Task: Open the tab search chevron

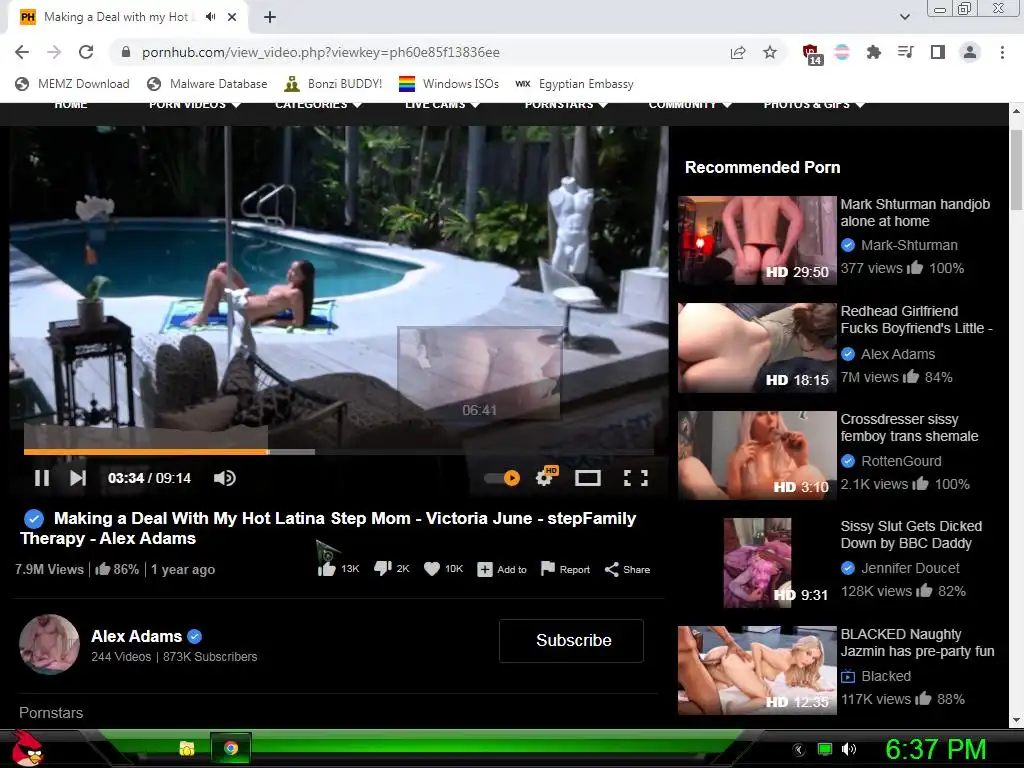Action: point(904,17)
